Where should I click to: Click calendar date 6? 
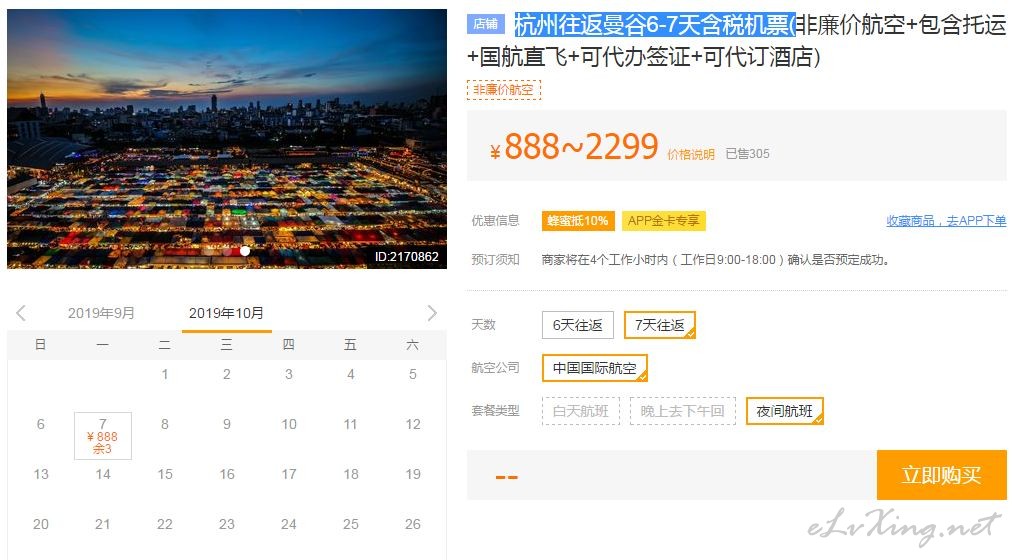[41, 424]
